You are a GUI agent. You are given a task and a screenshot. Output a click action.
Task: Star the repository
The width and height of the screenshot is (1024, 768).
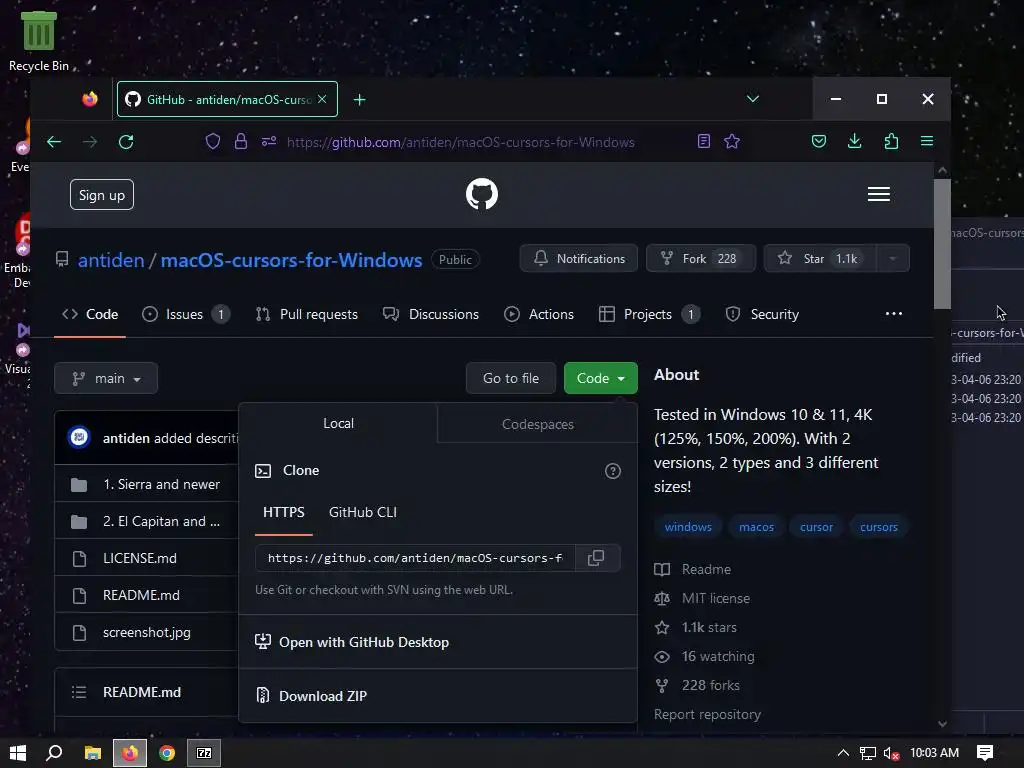[820, 259]
